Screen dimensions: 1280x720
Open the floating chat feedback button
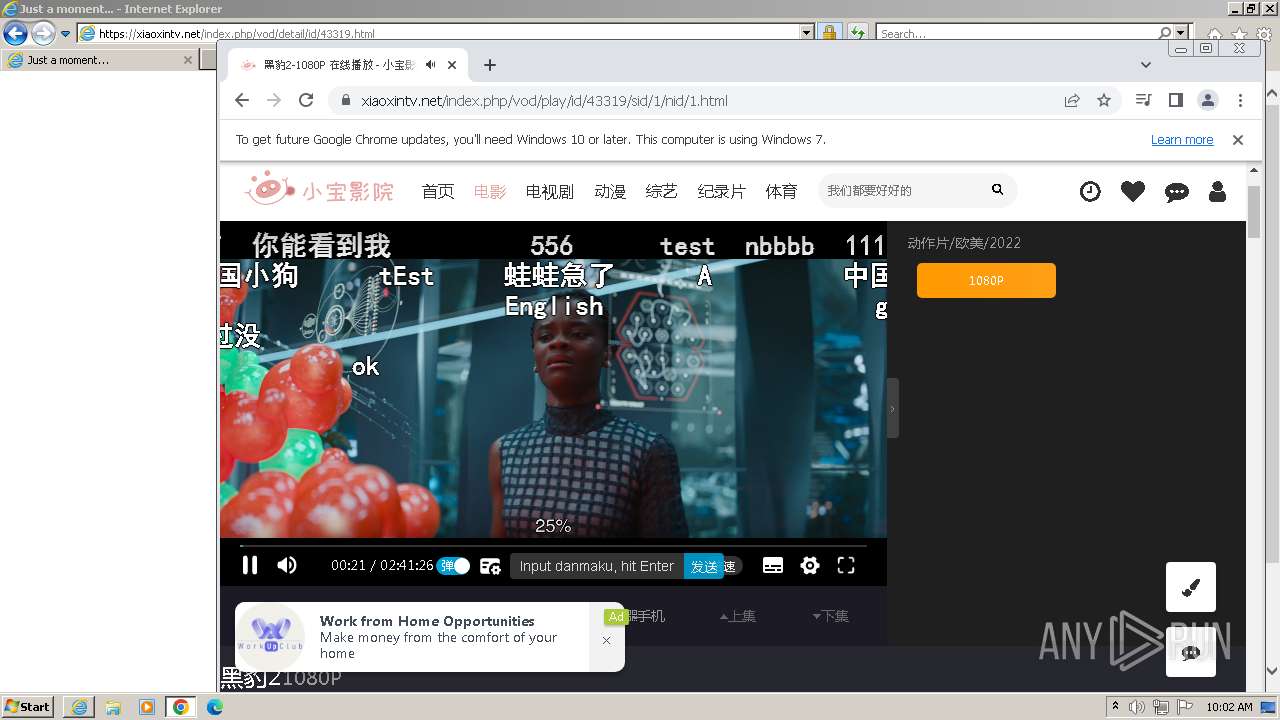point(1191,652)
